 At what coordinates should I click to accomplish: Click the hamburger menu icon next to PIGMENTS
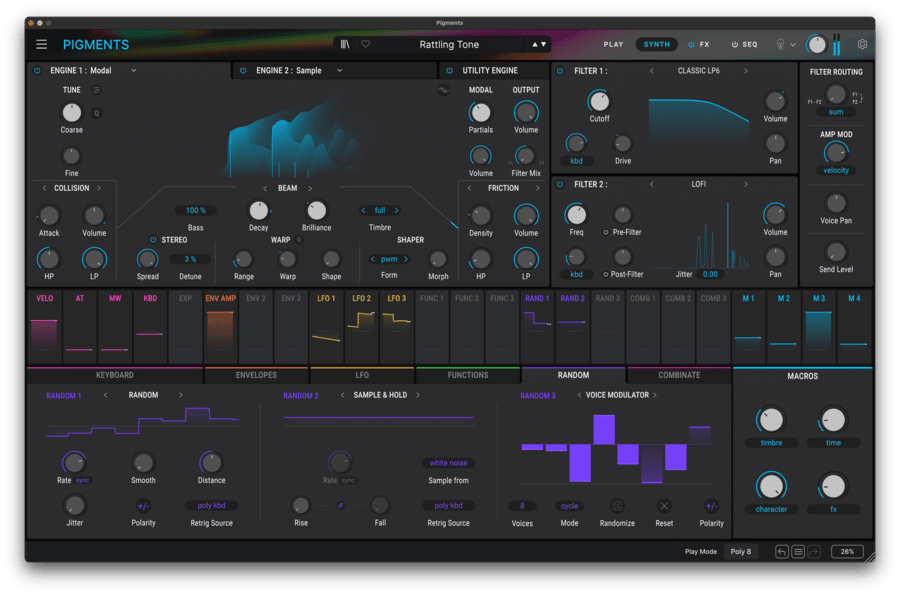pos(41,44)
